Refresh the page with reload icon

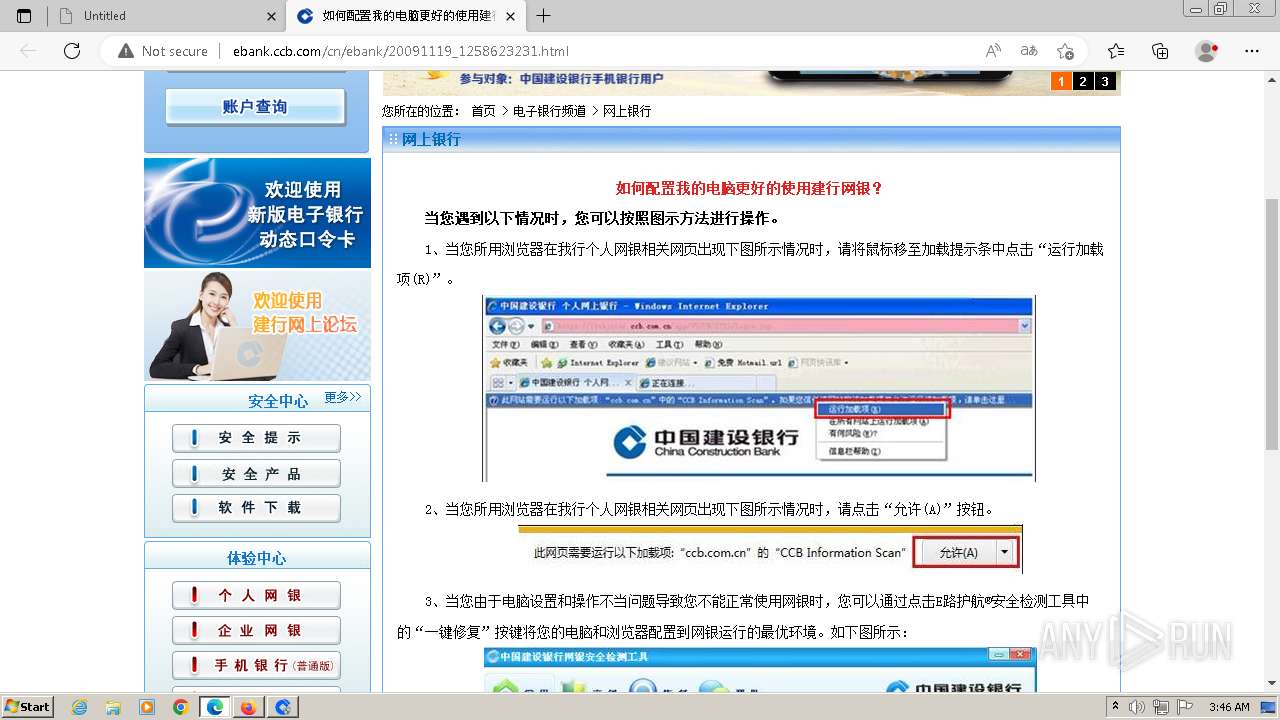[x=71, y=51]
